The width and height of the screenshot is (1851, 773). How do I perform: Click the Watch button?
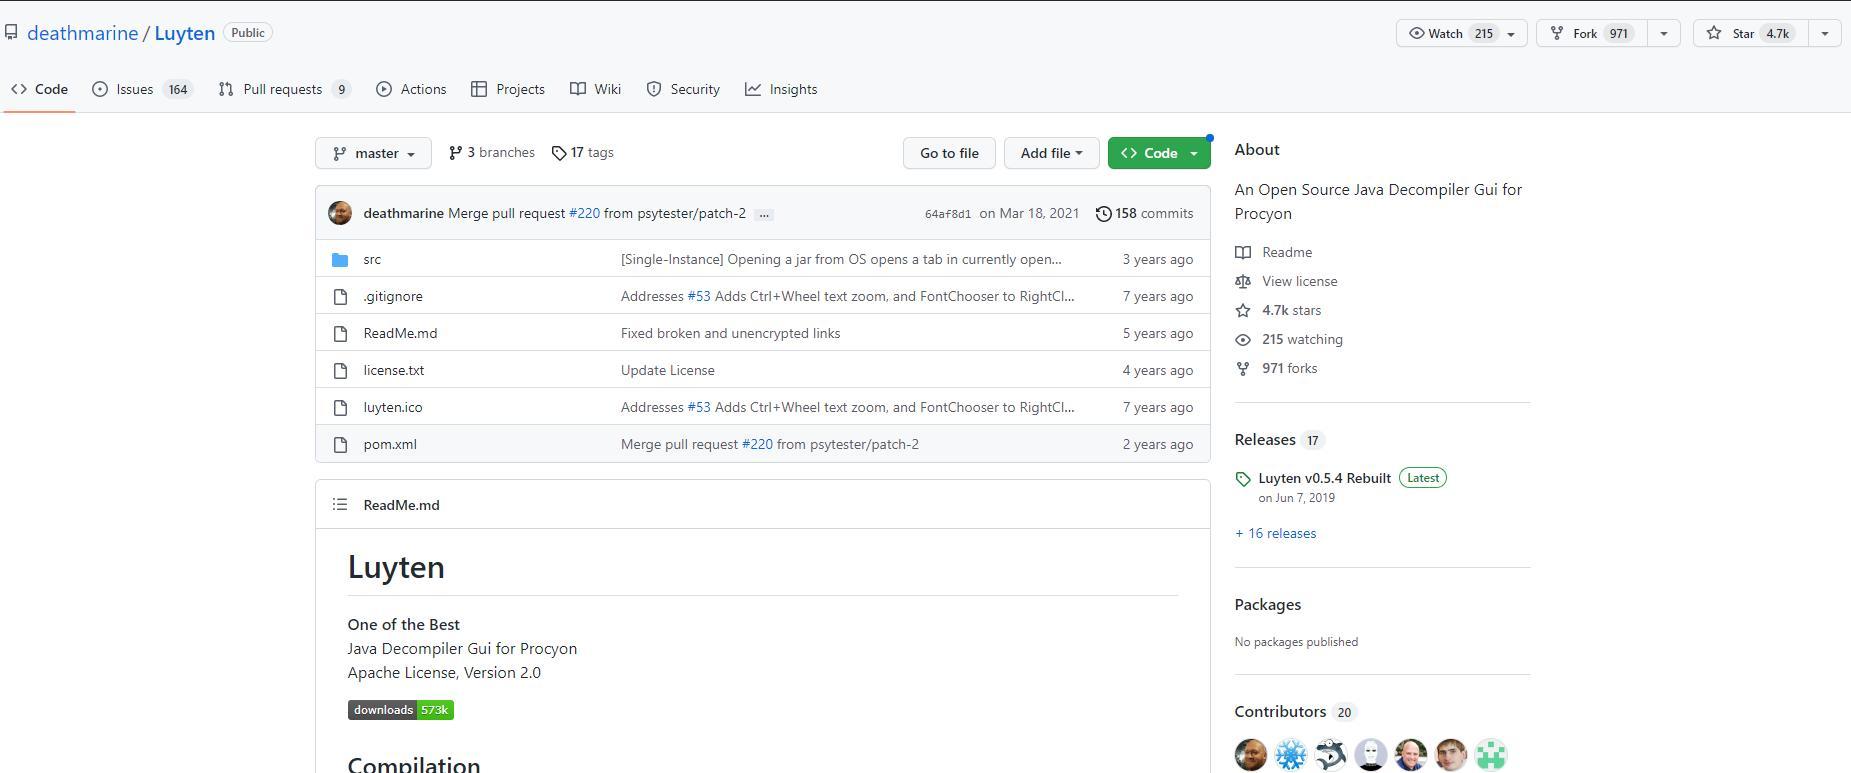tap(1461, 33)
